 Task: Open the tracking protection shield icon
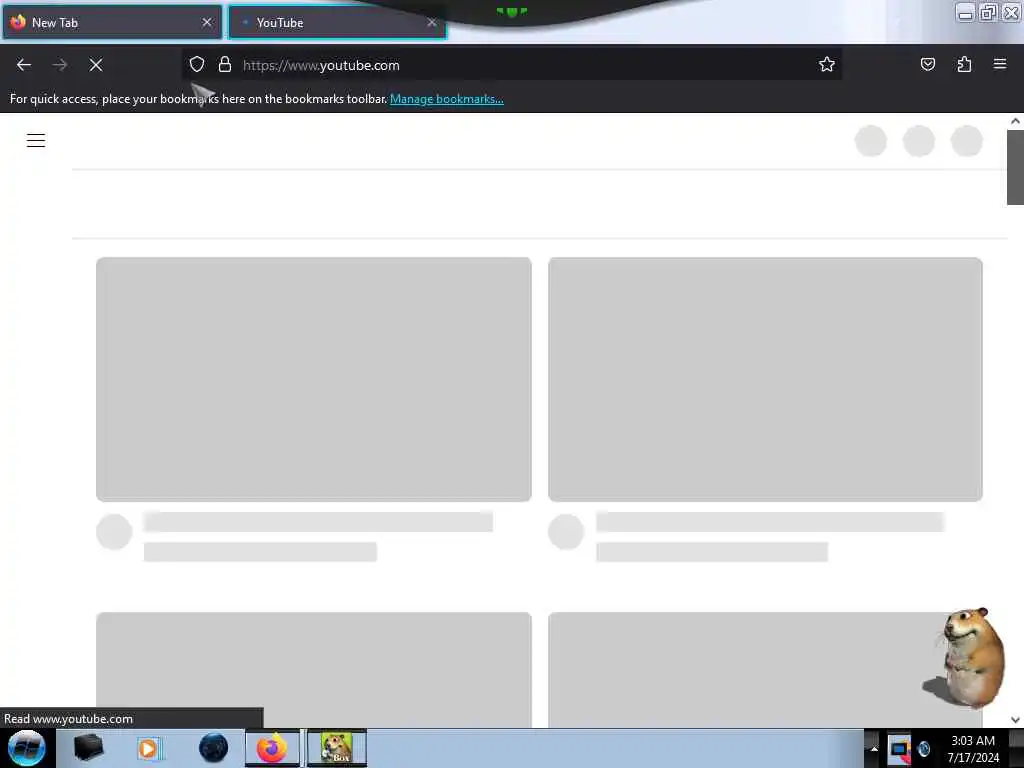pos(197,64)
